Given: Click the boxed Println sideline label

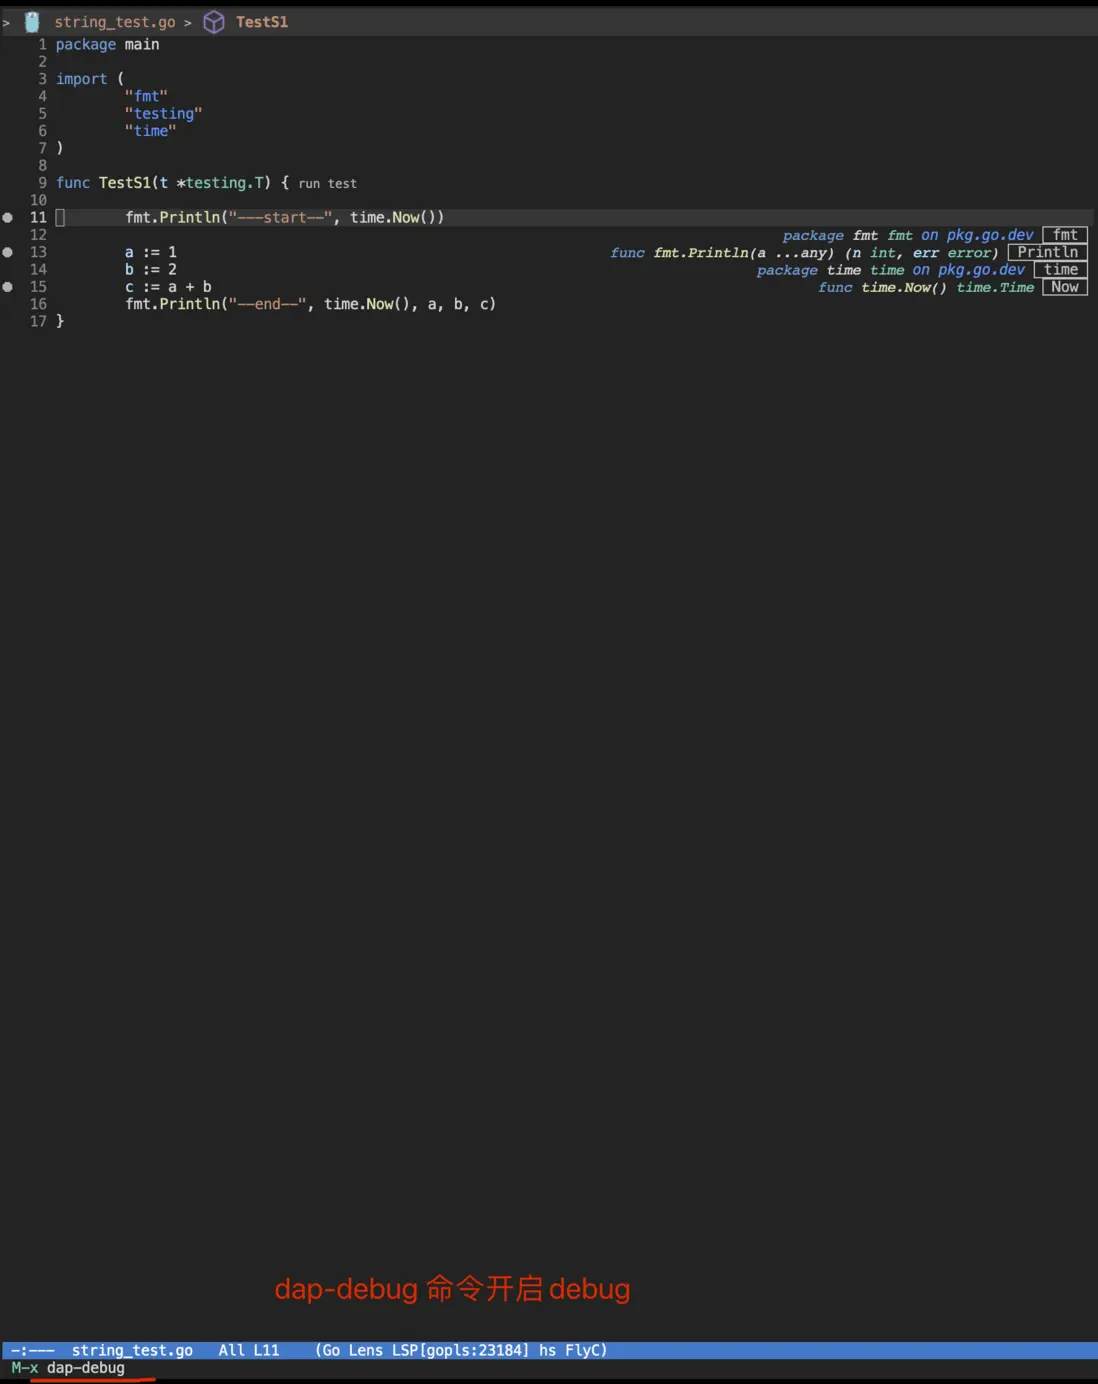Looking at the screenshot, I should [x=1047, y=252].
